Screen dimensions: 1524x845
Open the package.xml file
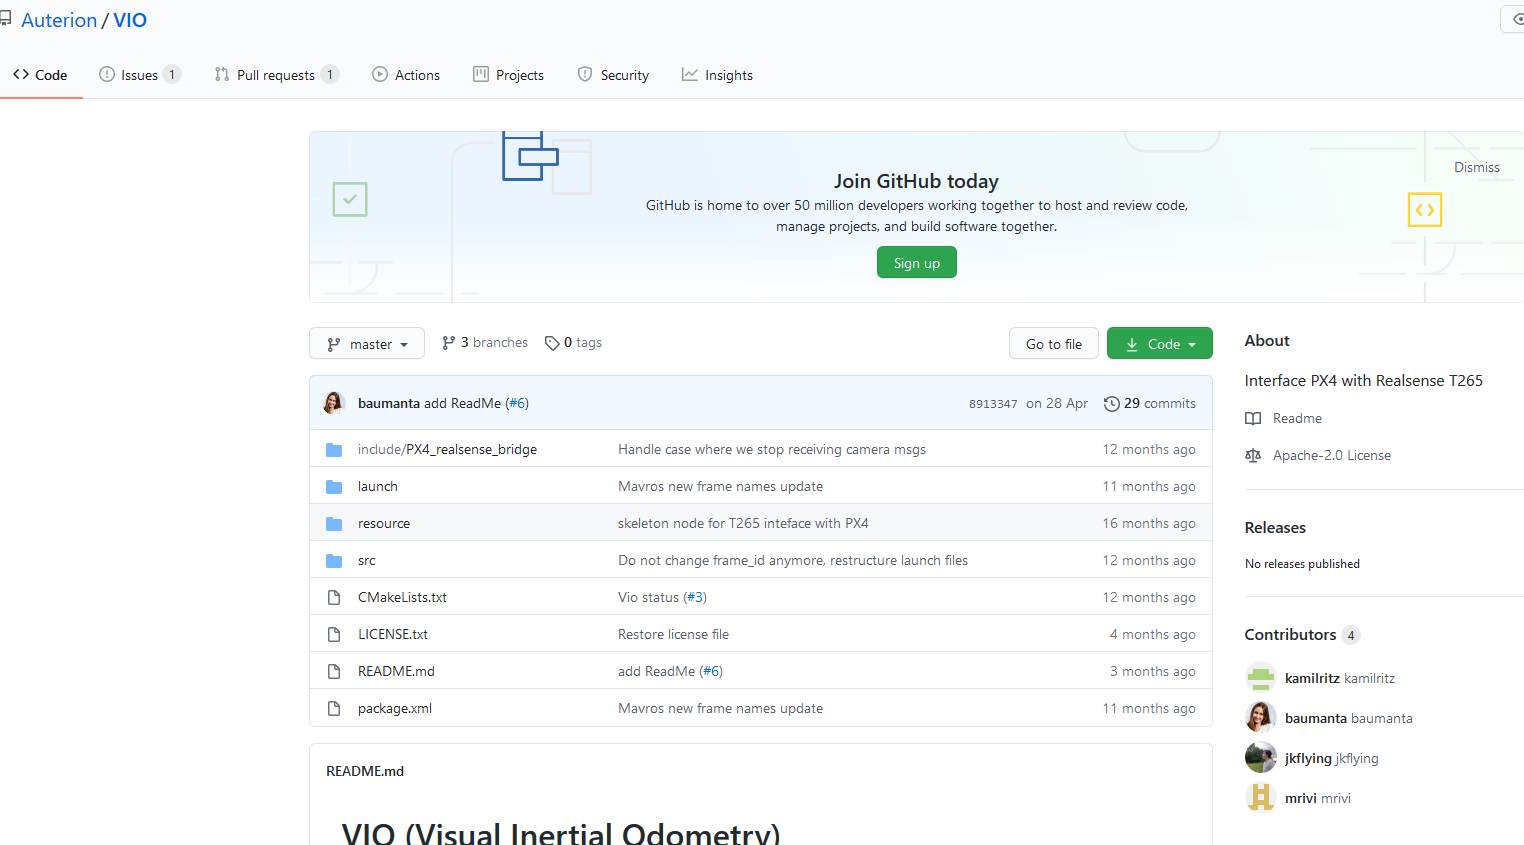pyautogui.click(x=395, y=708)
